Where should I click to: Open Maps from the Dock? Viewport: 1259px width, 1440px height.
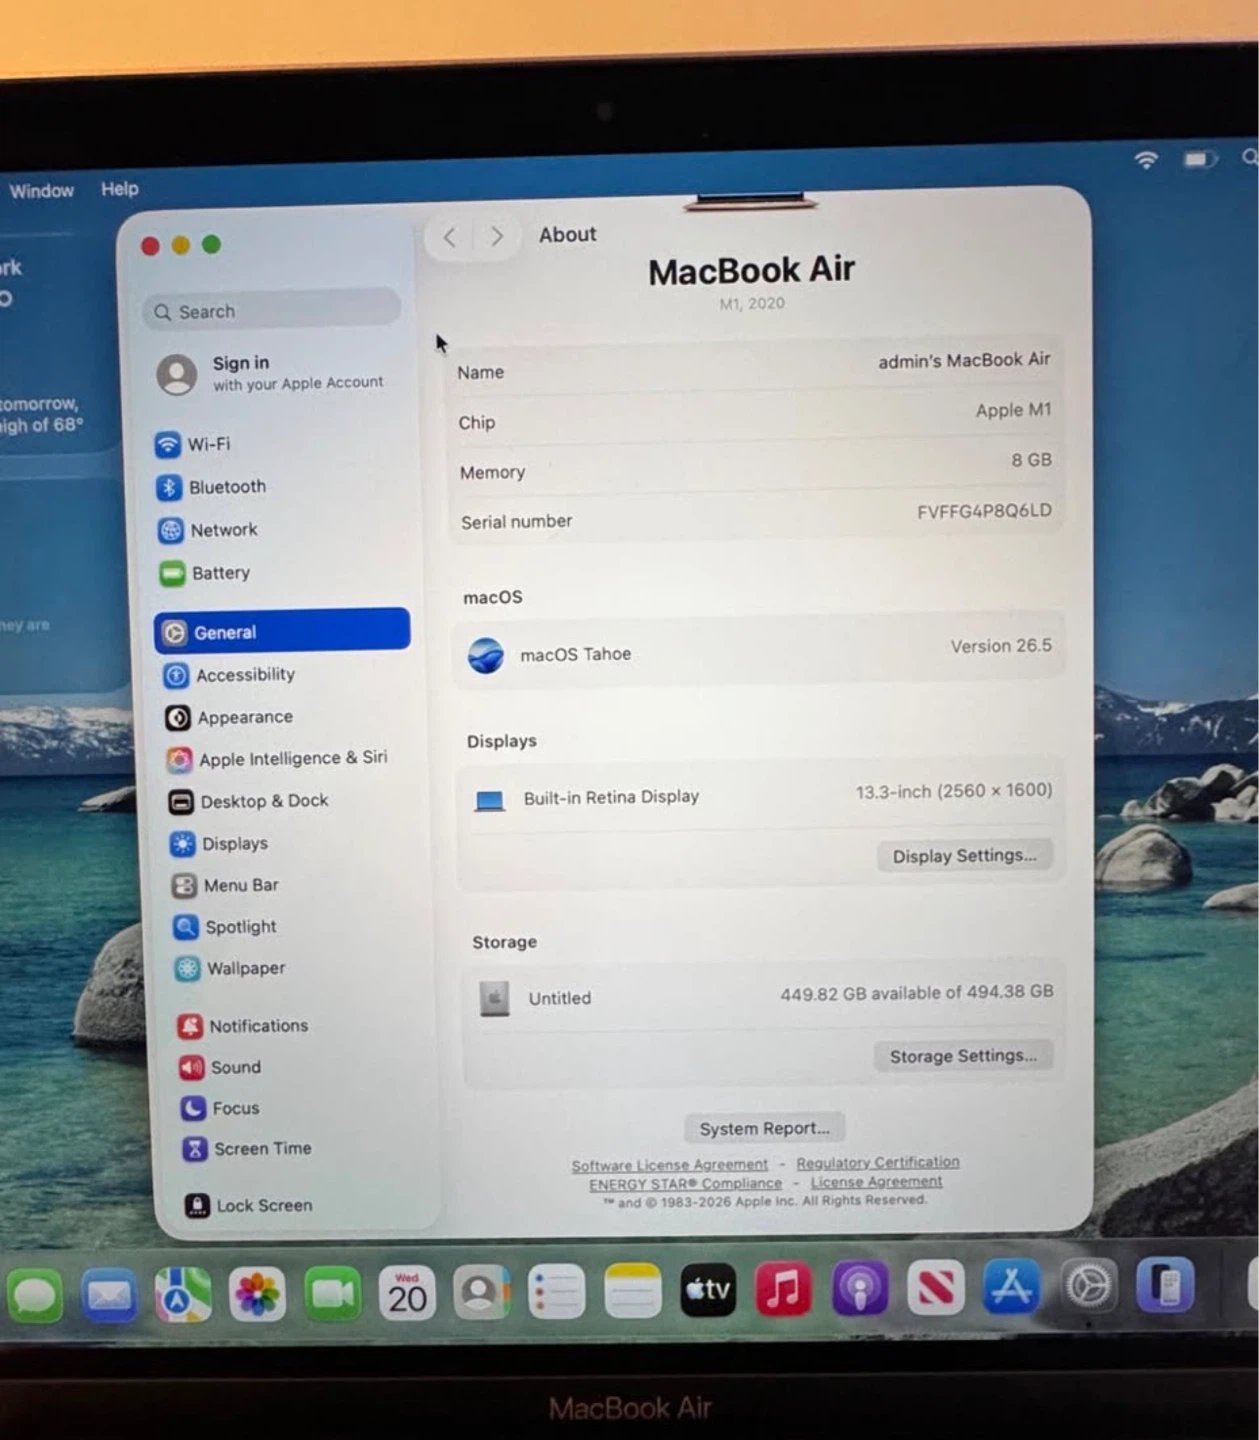click(183, 1295)
